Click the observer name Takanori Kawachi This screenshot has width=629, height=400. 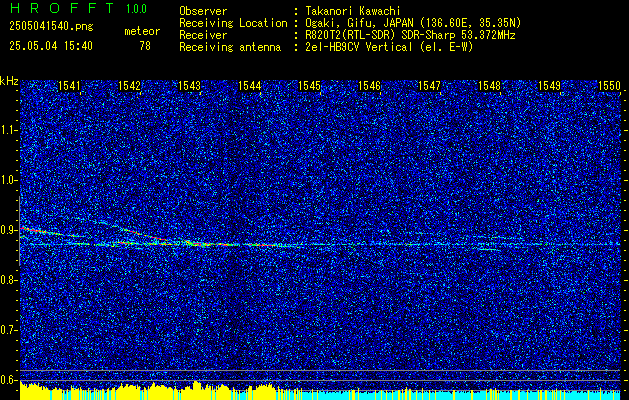click(352, 11)
